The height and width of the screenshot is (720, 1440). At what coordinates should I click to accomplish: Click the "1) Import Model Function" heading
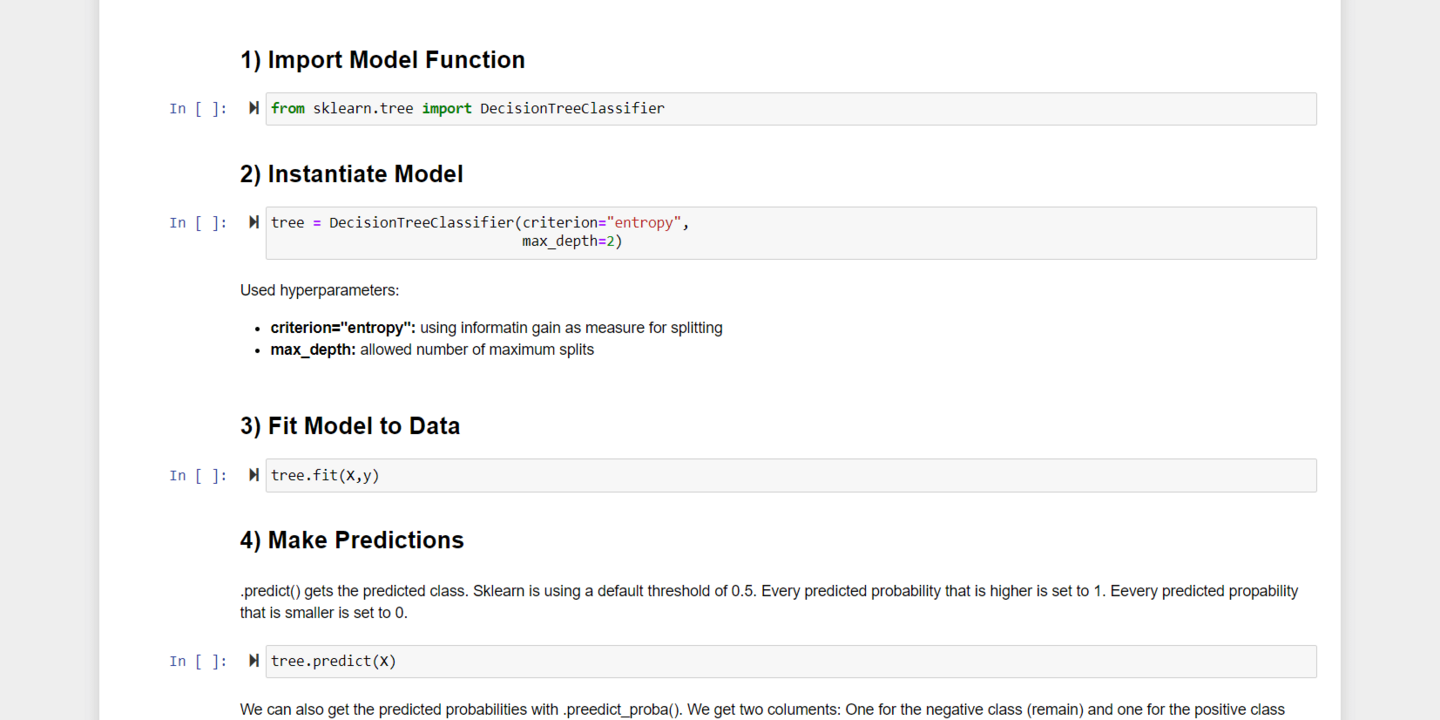(x=382, y=60)
